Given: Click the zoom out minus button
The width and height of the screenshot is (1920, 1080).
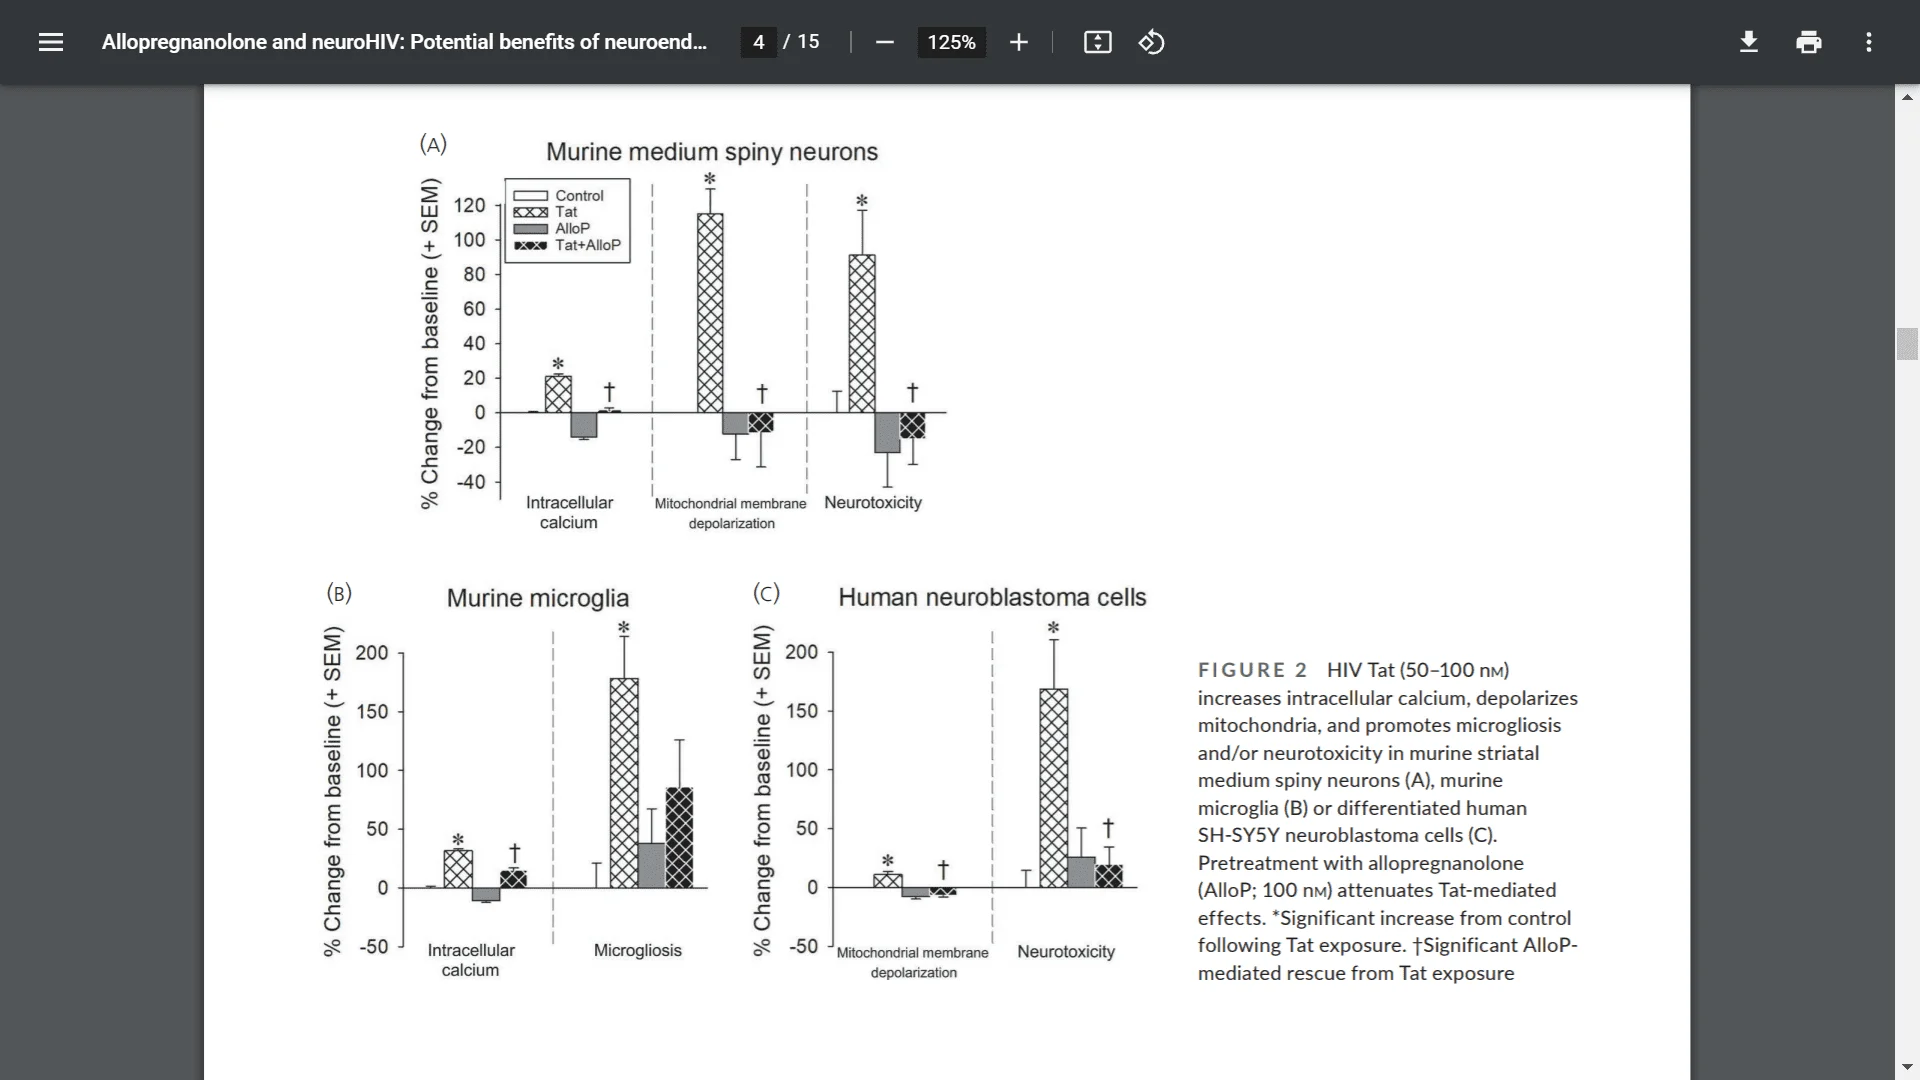Looking at the screenshot, I should (884, 42).
